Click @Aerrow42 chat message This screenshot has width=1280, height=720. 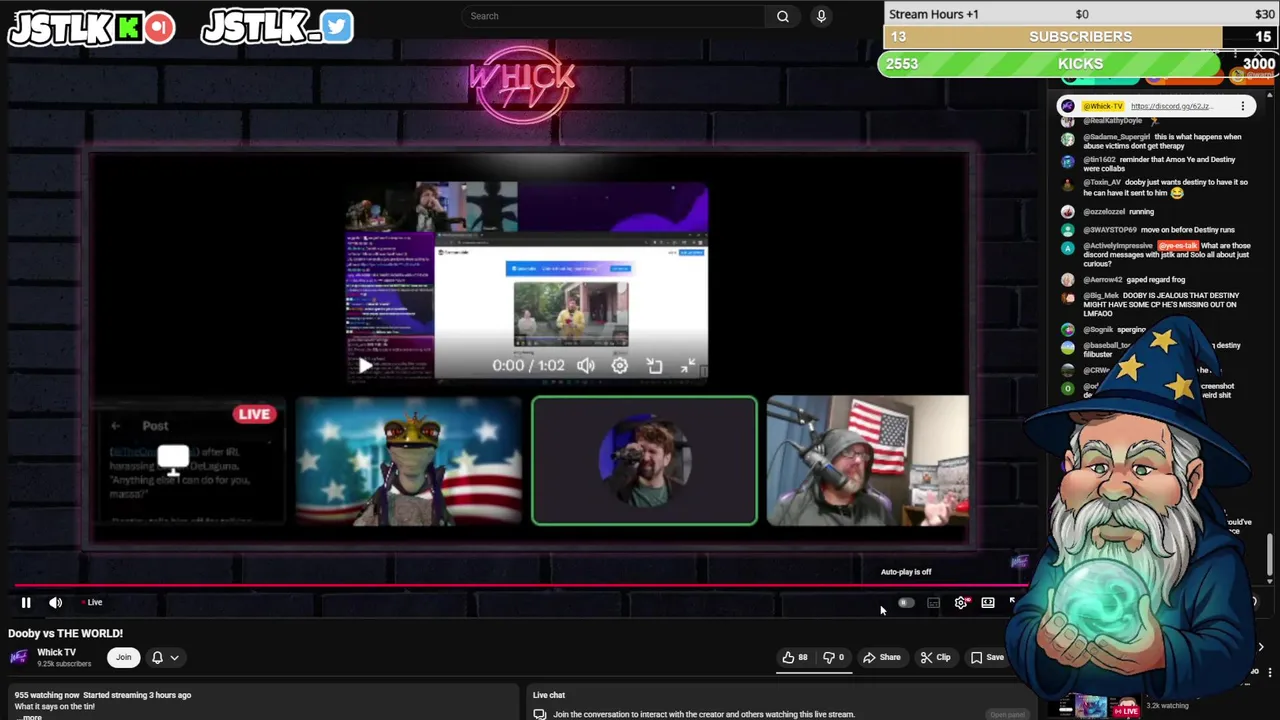(1134, 280)
